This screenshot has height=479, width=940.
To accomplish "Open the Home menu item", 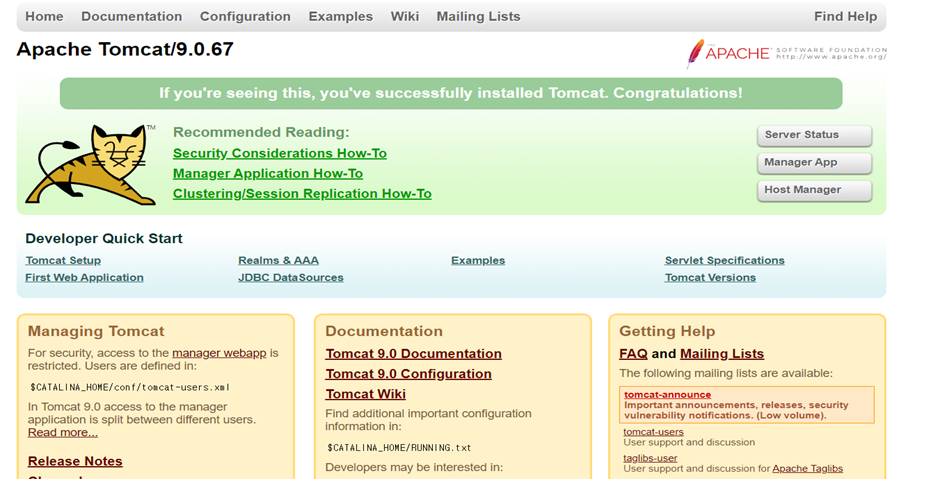I will pos(44,17).
